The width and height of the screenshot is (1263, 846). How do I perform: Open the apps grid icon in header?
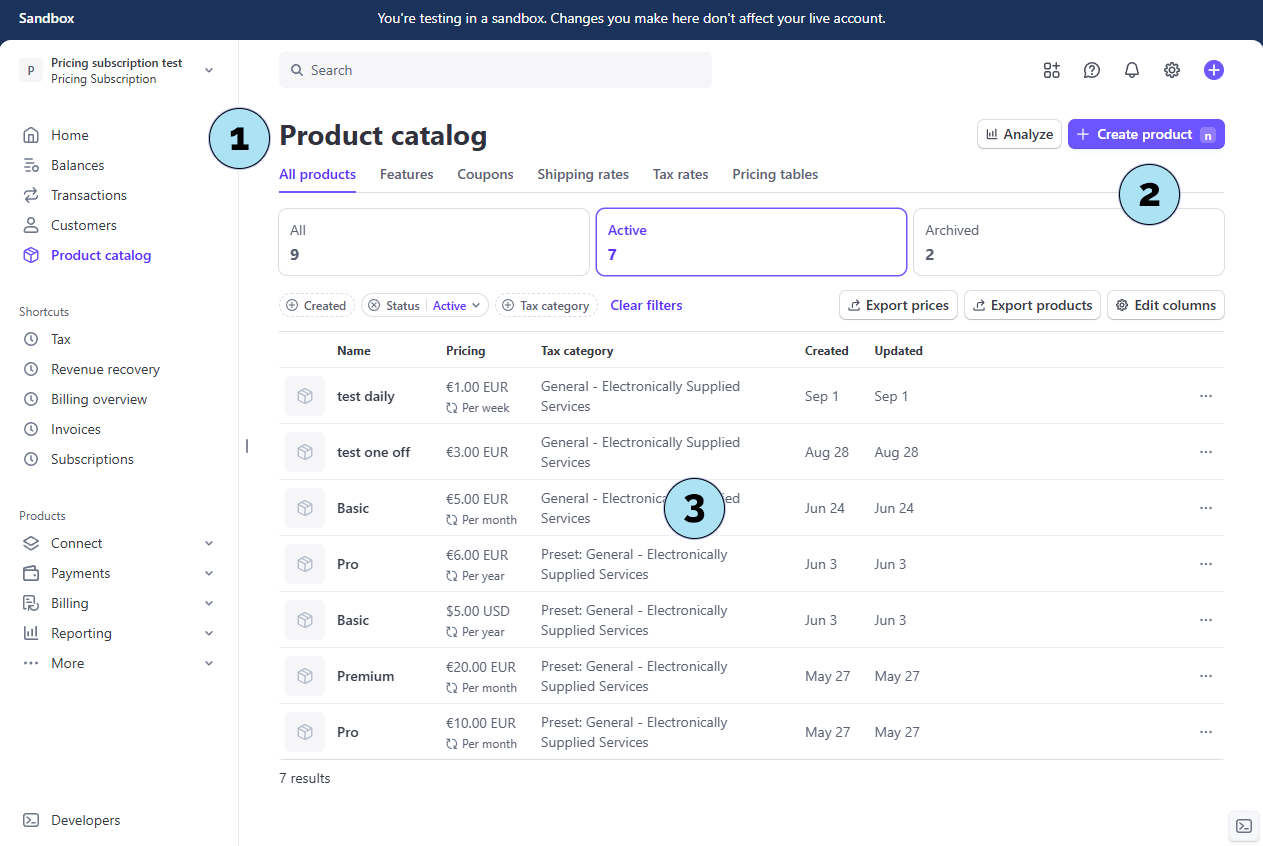coord(1051,70)
